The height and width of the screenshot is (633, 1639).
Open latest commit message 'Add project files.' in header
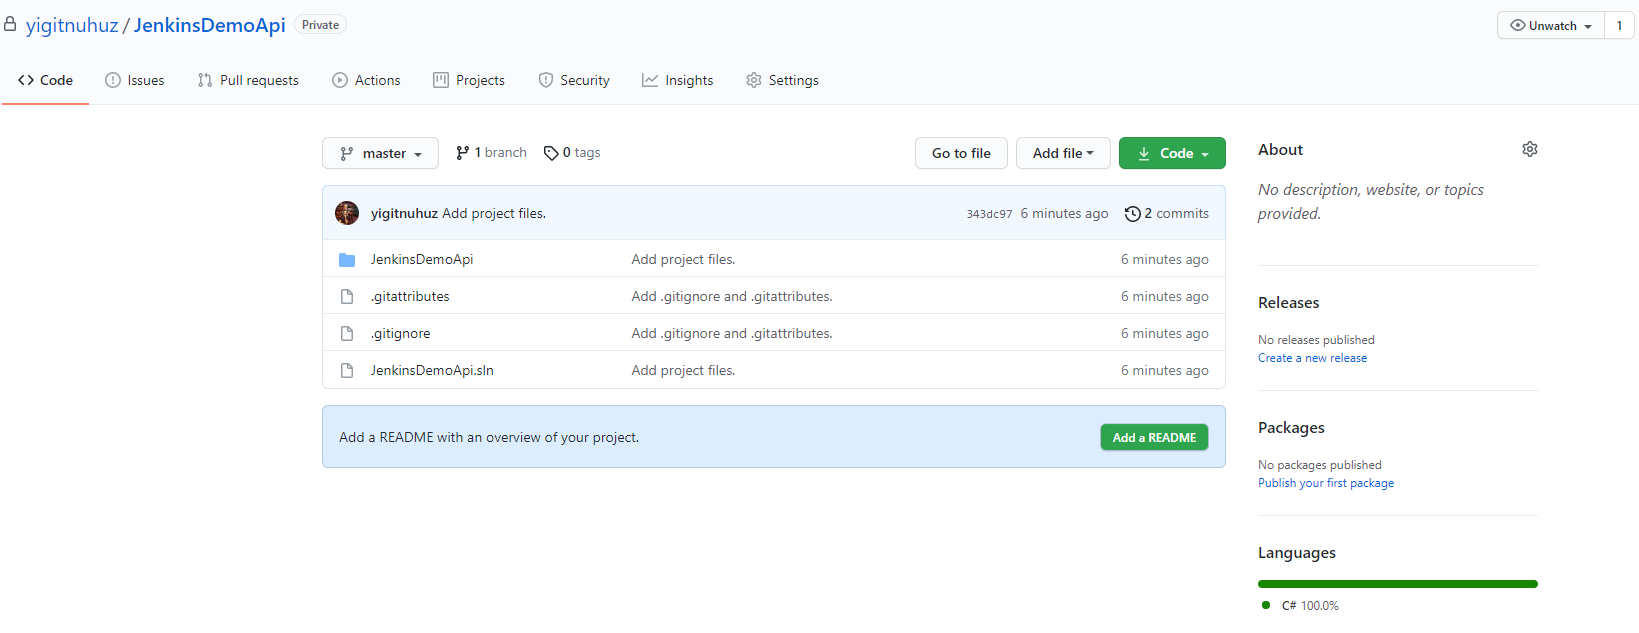[x=494, y=213]
